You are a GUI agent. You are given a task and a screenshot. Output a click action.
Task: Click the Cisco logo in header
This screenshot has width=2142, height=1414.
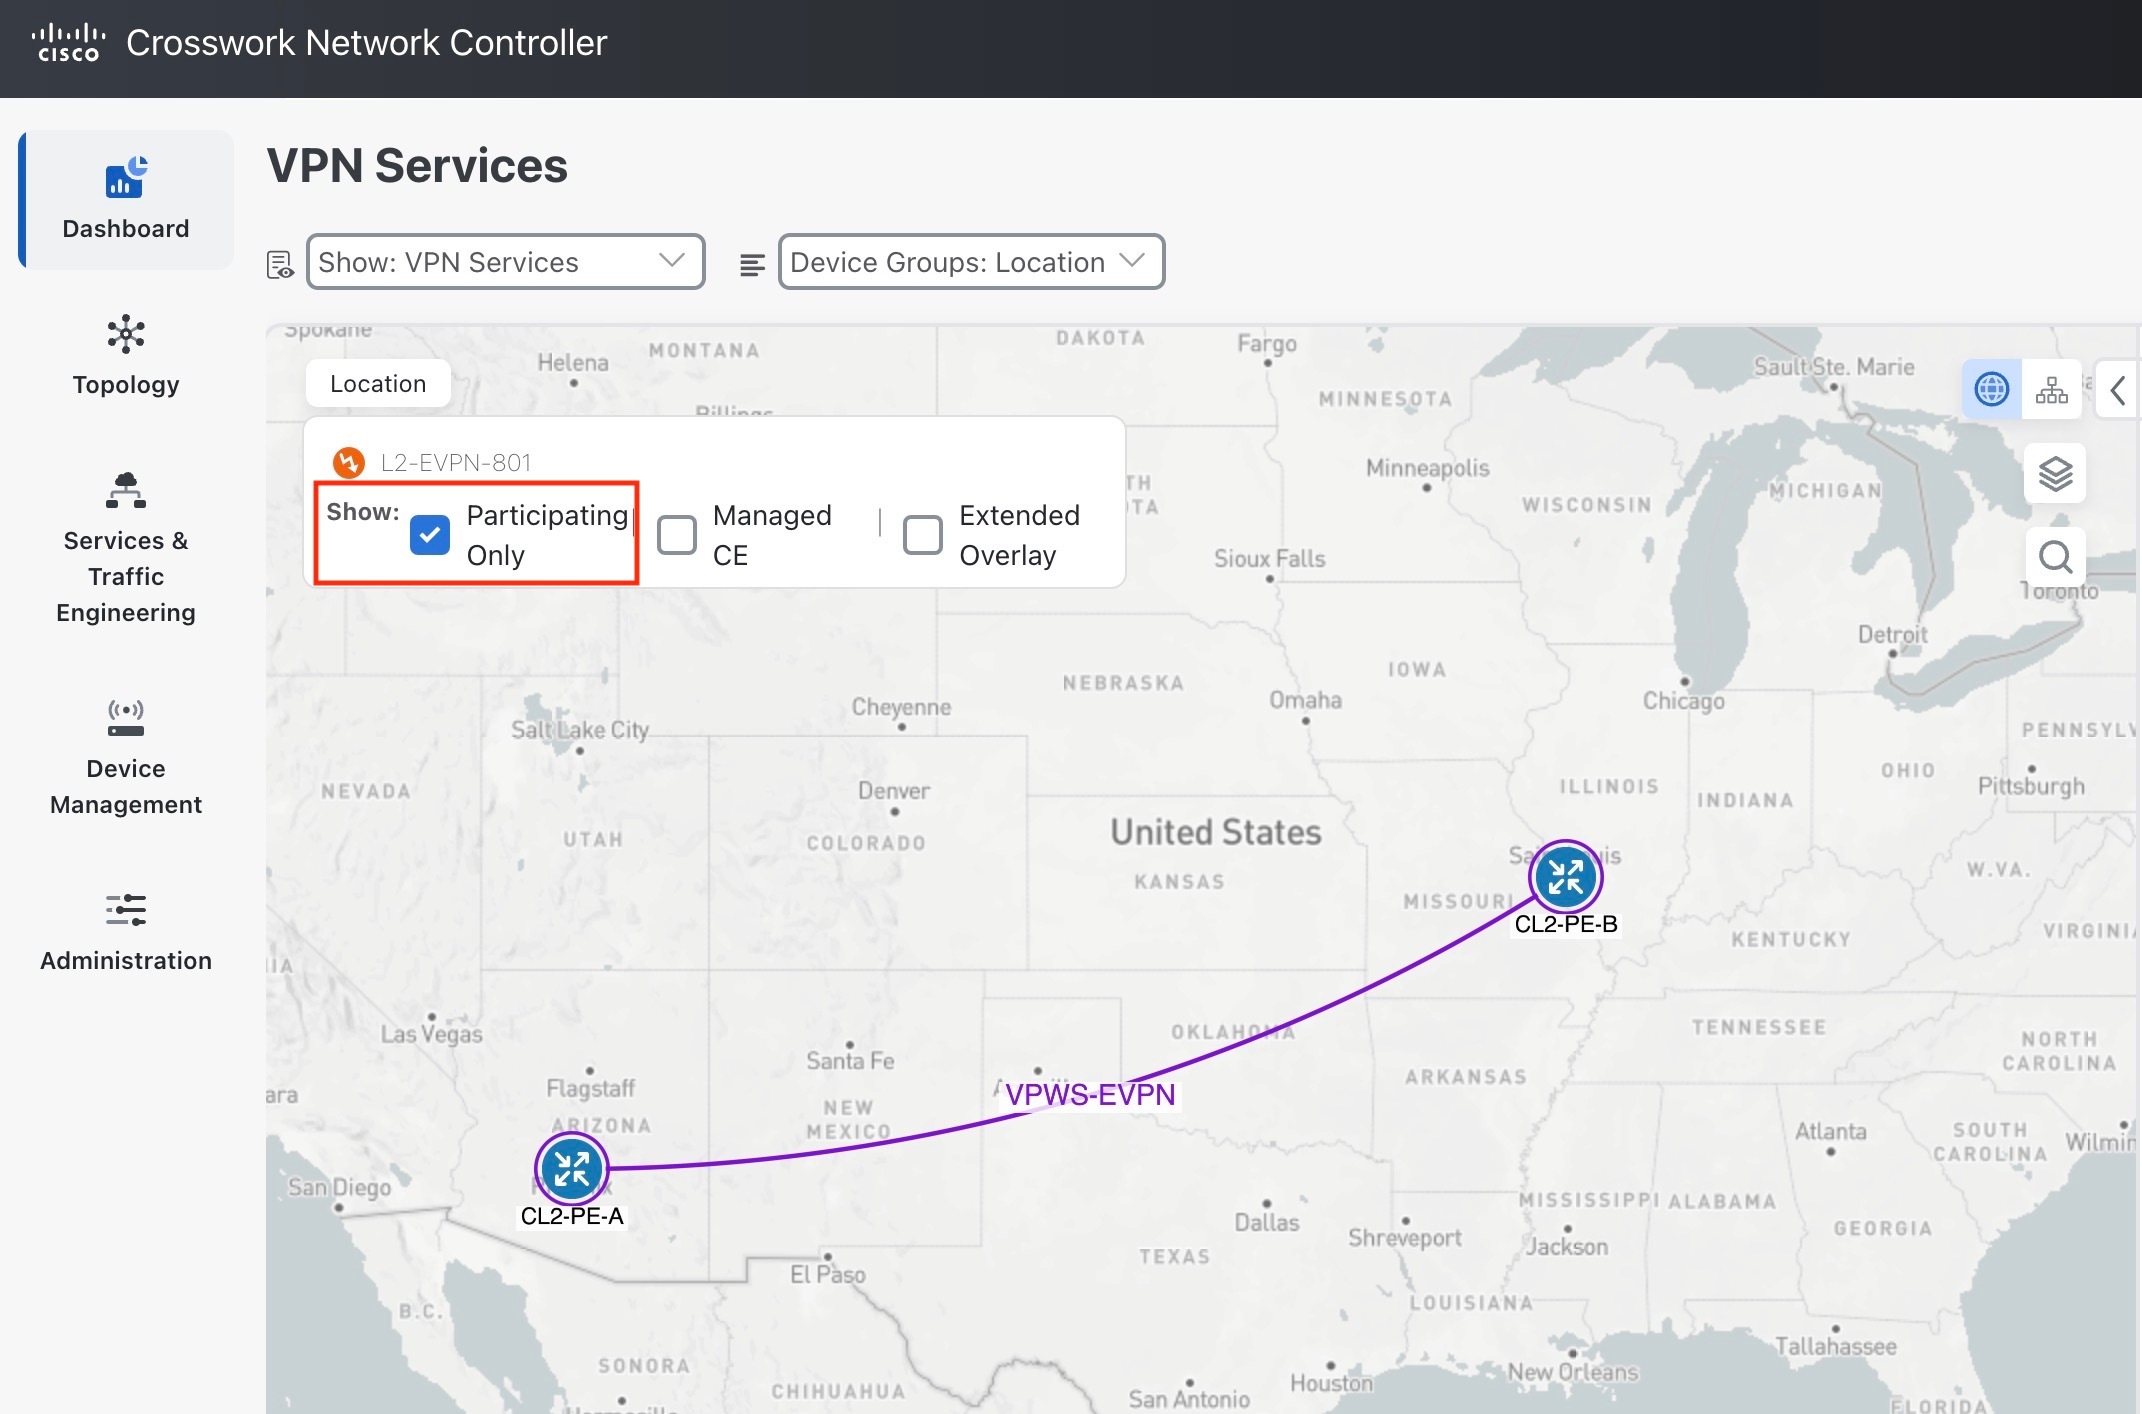click(x=68, y=43)
